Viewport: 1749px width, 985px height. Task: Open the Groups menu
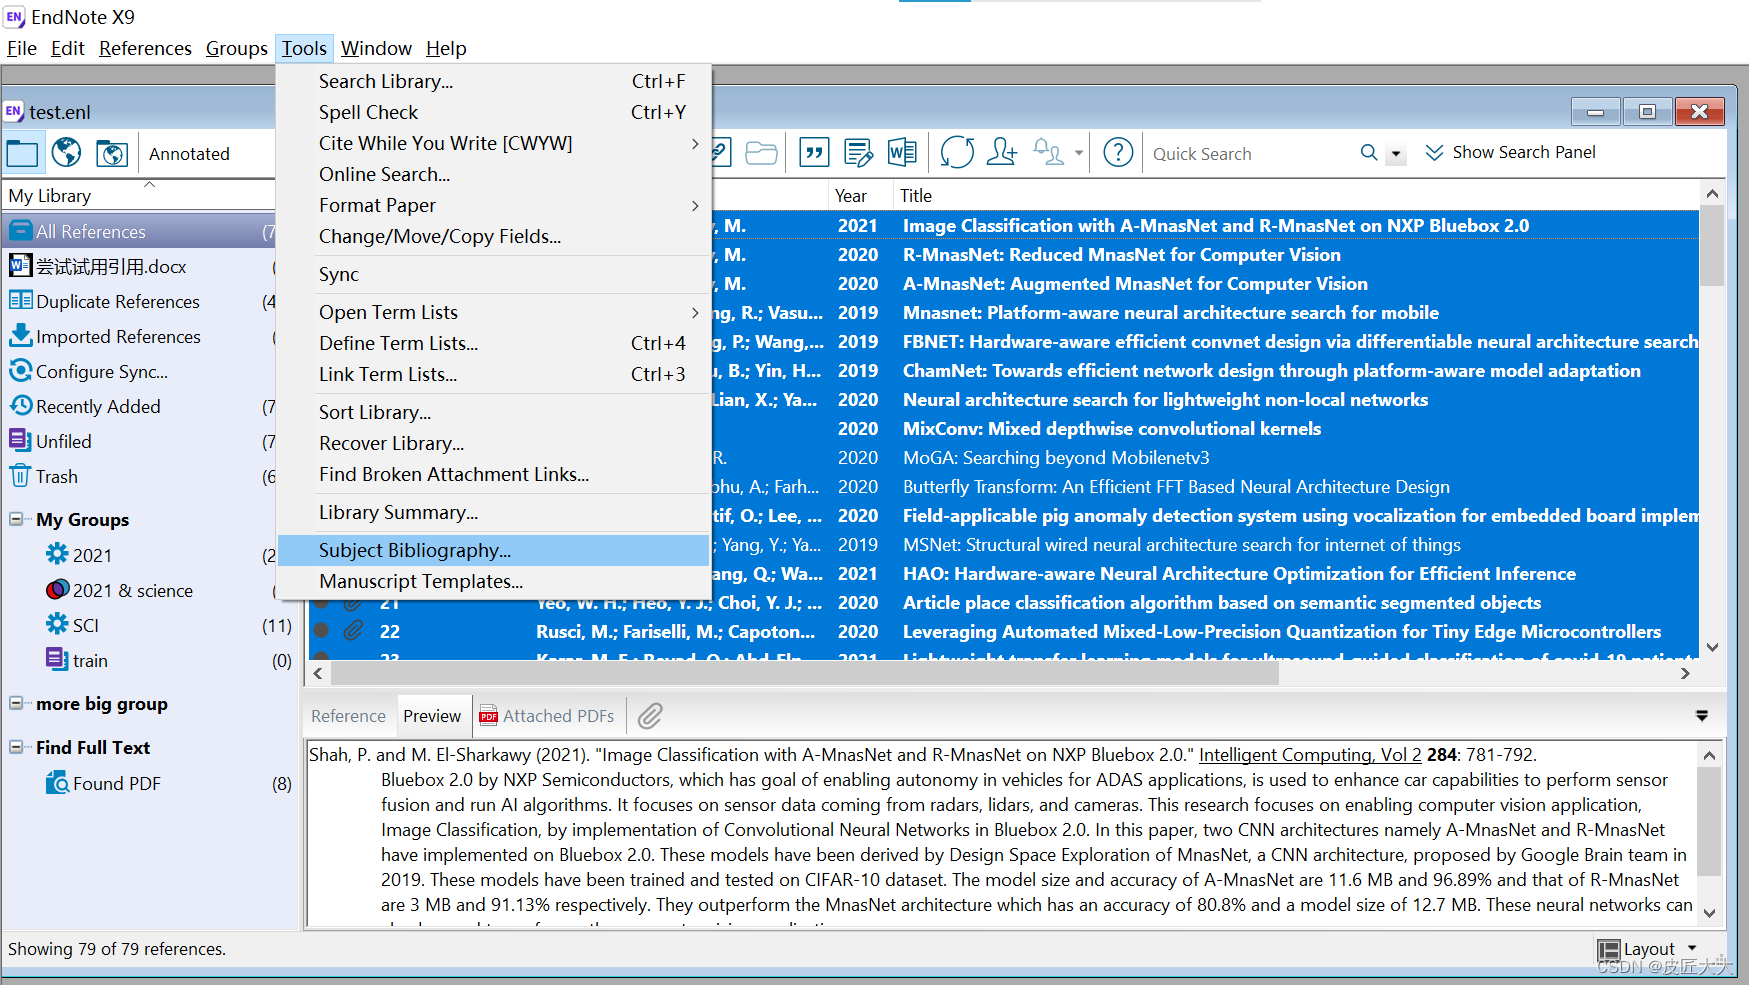(236, 48)
